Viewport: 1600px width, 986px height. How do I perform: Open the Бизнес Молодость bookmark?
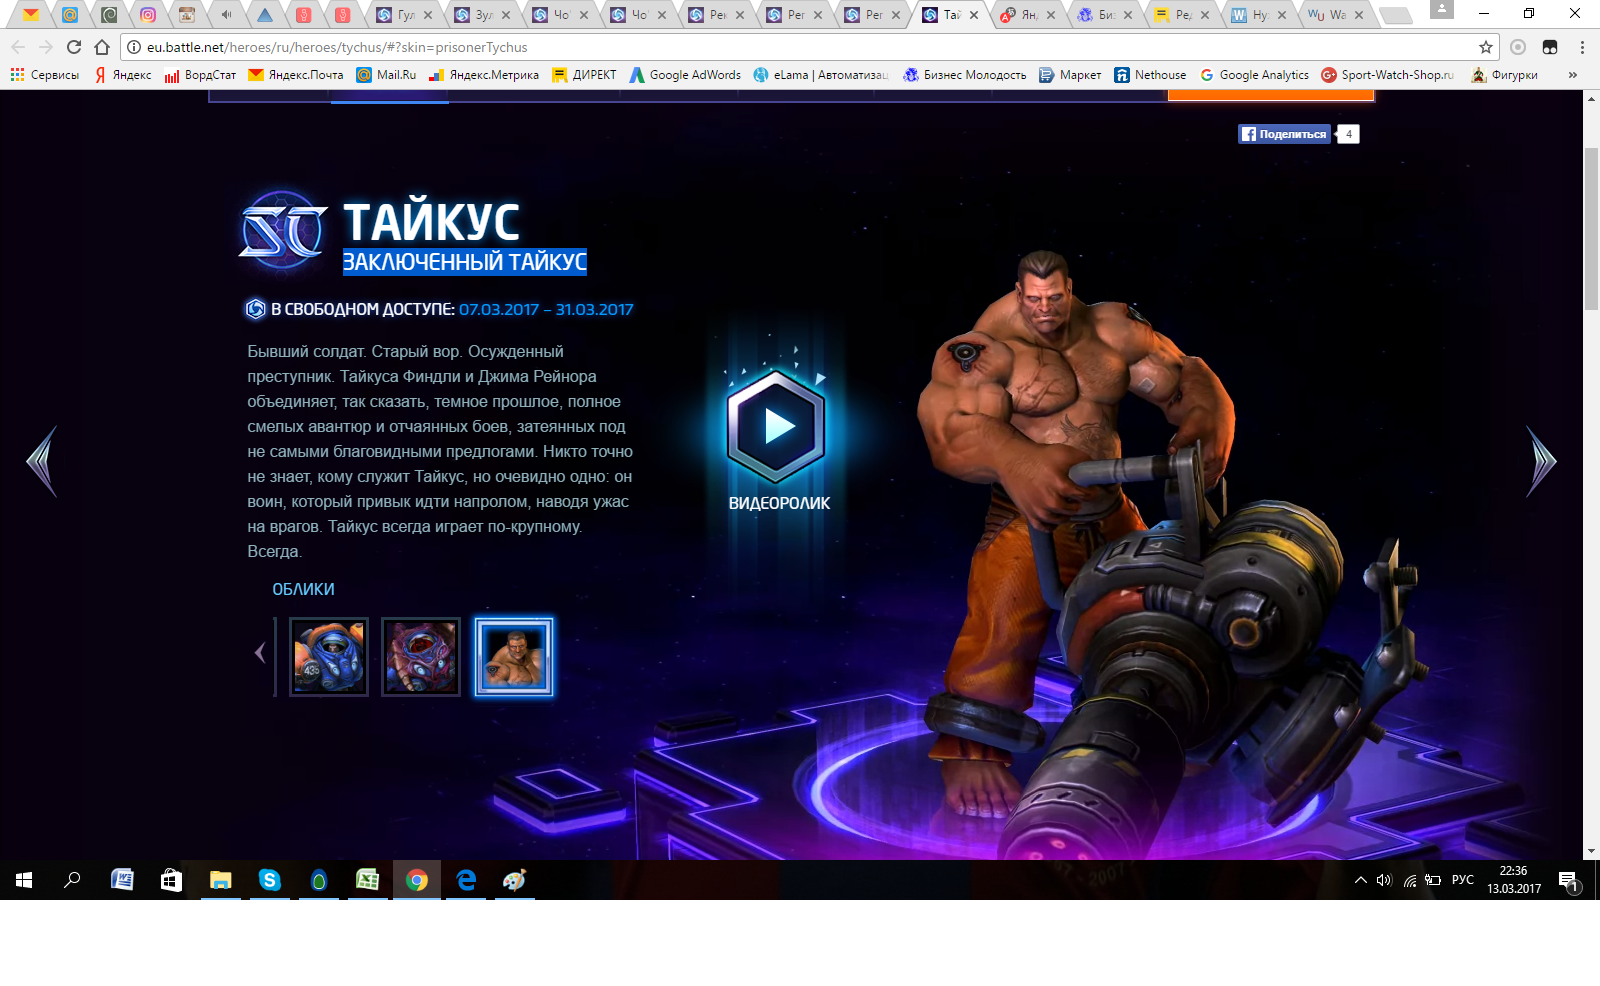click(x=964, y=75)
